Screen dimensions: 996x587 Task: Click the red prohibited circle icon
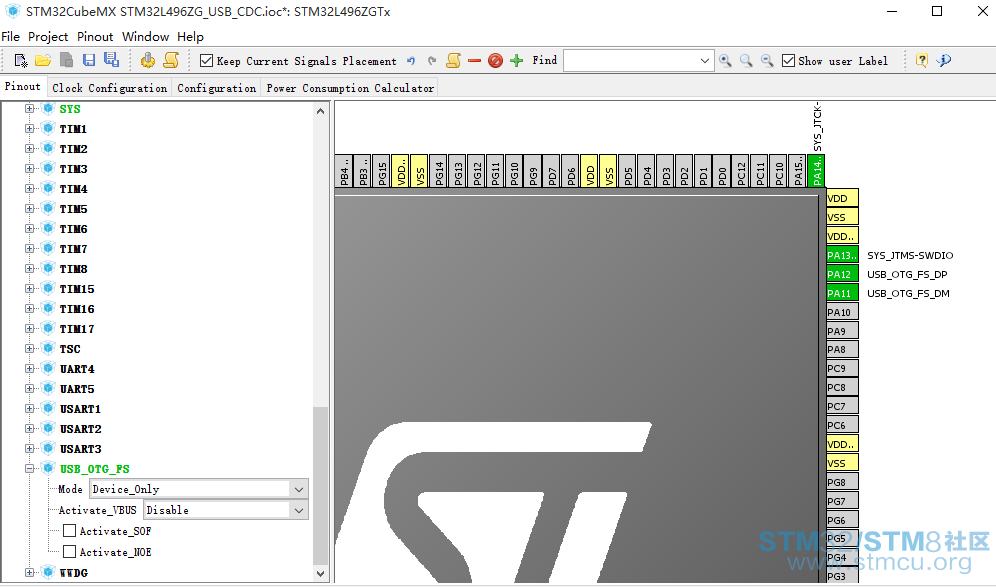pos(495,61)
